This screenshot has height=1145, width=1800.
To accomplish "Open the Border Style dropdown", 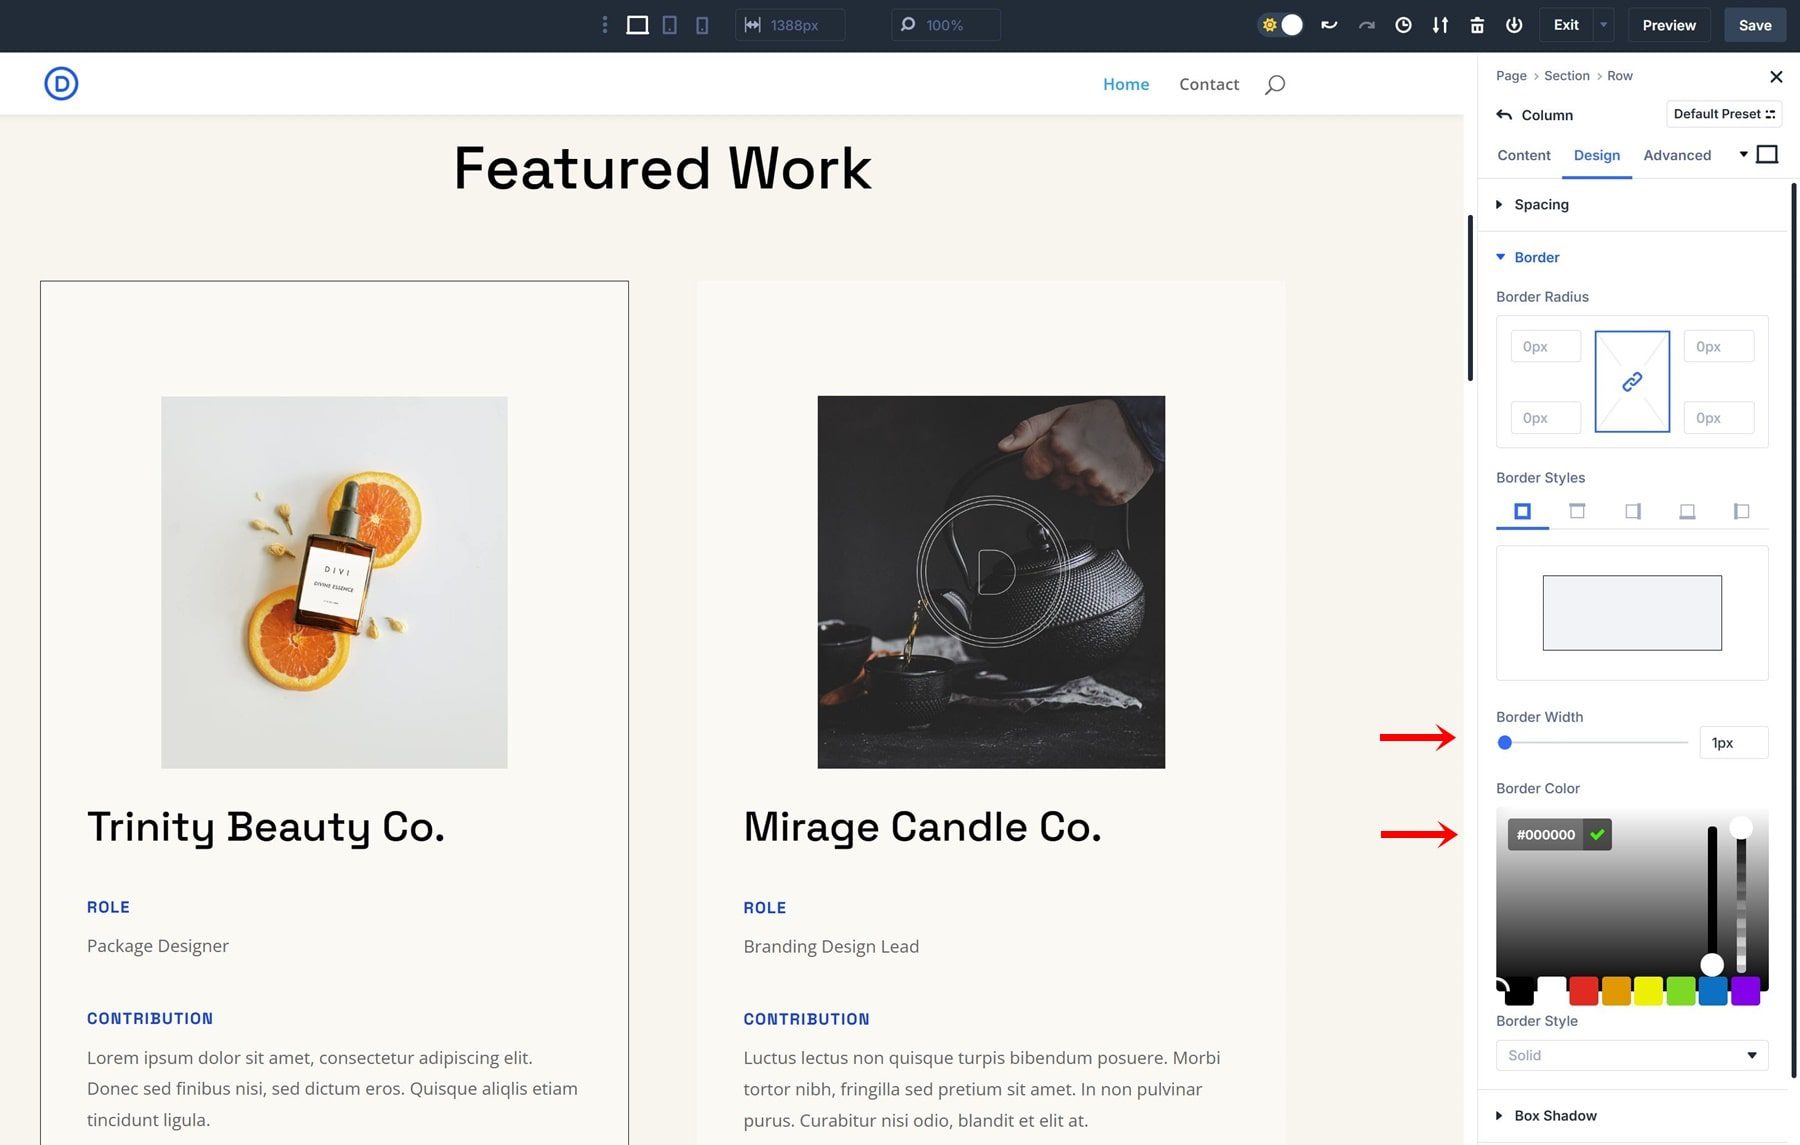I will pos(1632,1055).
